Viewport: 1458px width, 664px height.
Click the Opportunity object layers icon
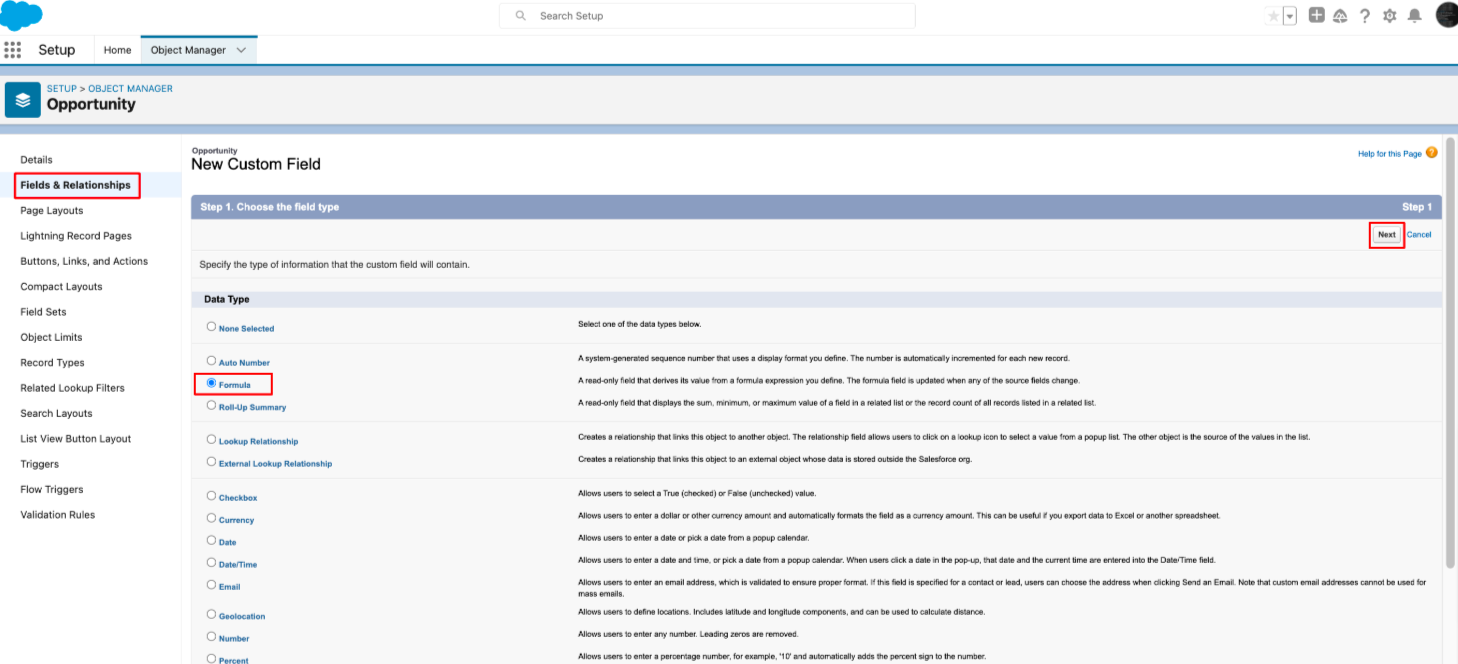click(23, 100)
